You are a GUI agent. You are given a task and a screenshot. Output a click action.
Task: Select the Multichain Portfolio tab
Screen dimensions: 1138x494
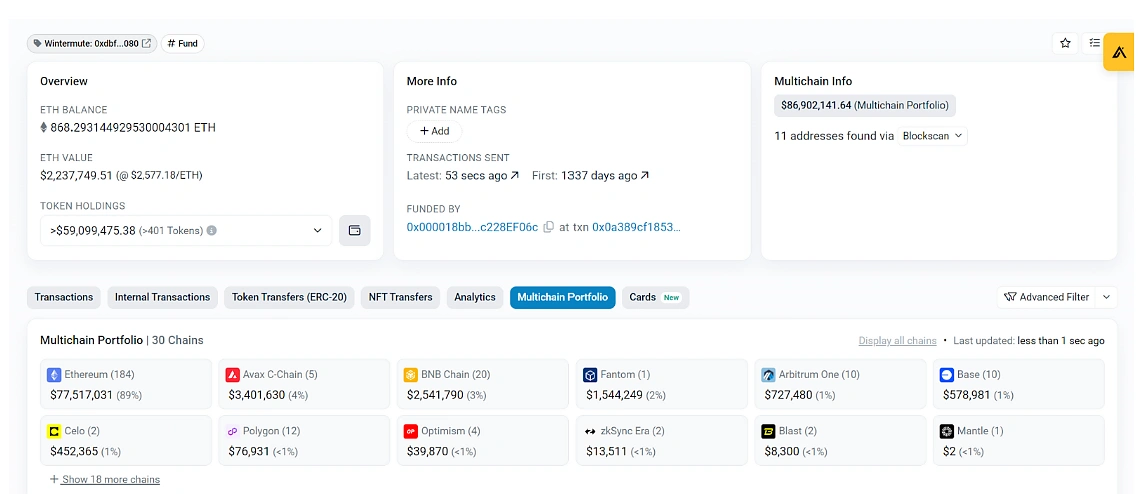[x=562, y=297]
